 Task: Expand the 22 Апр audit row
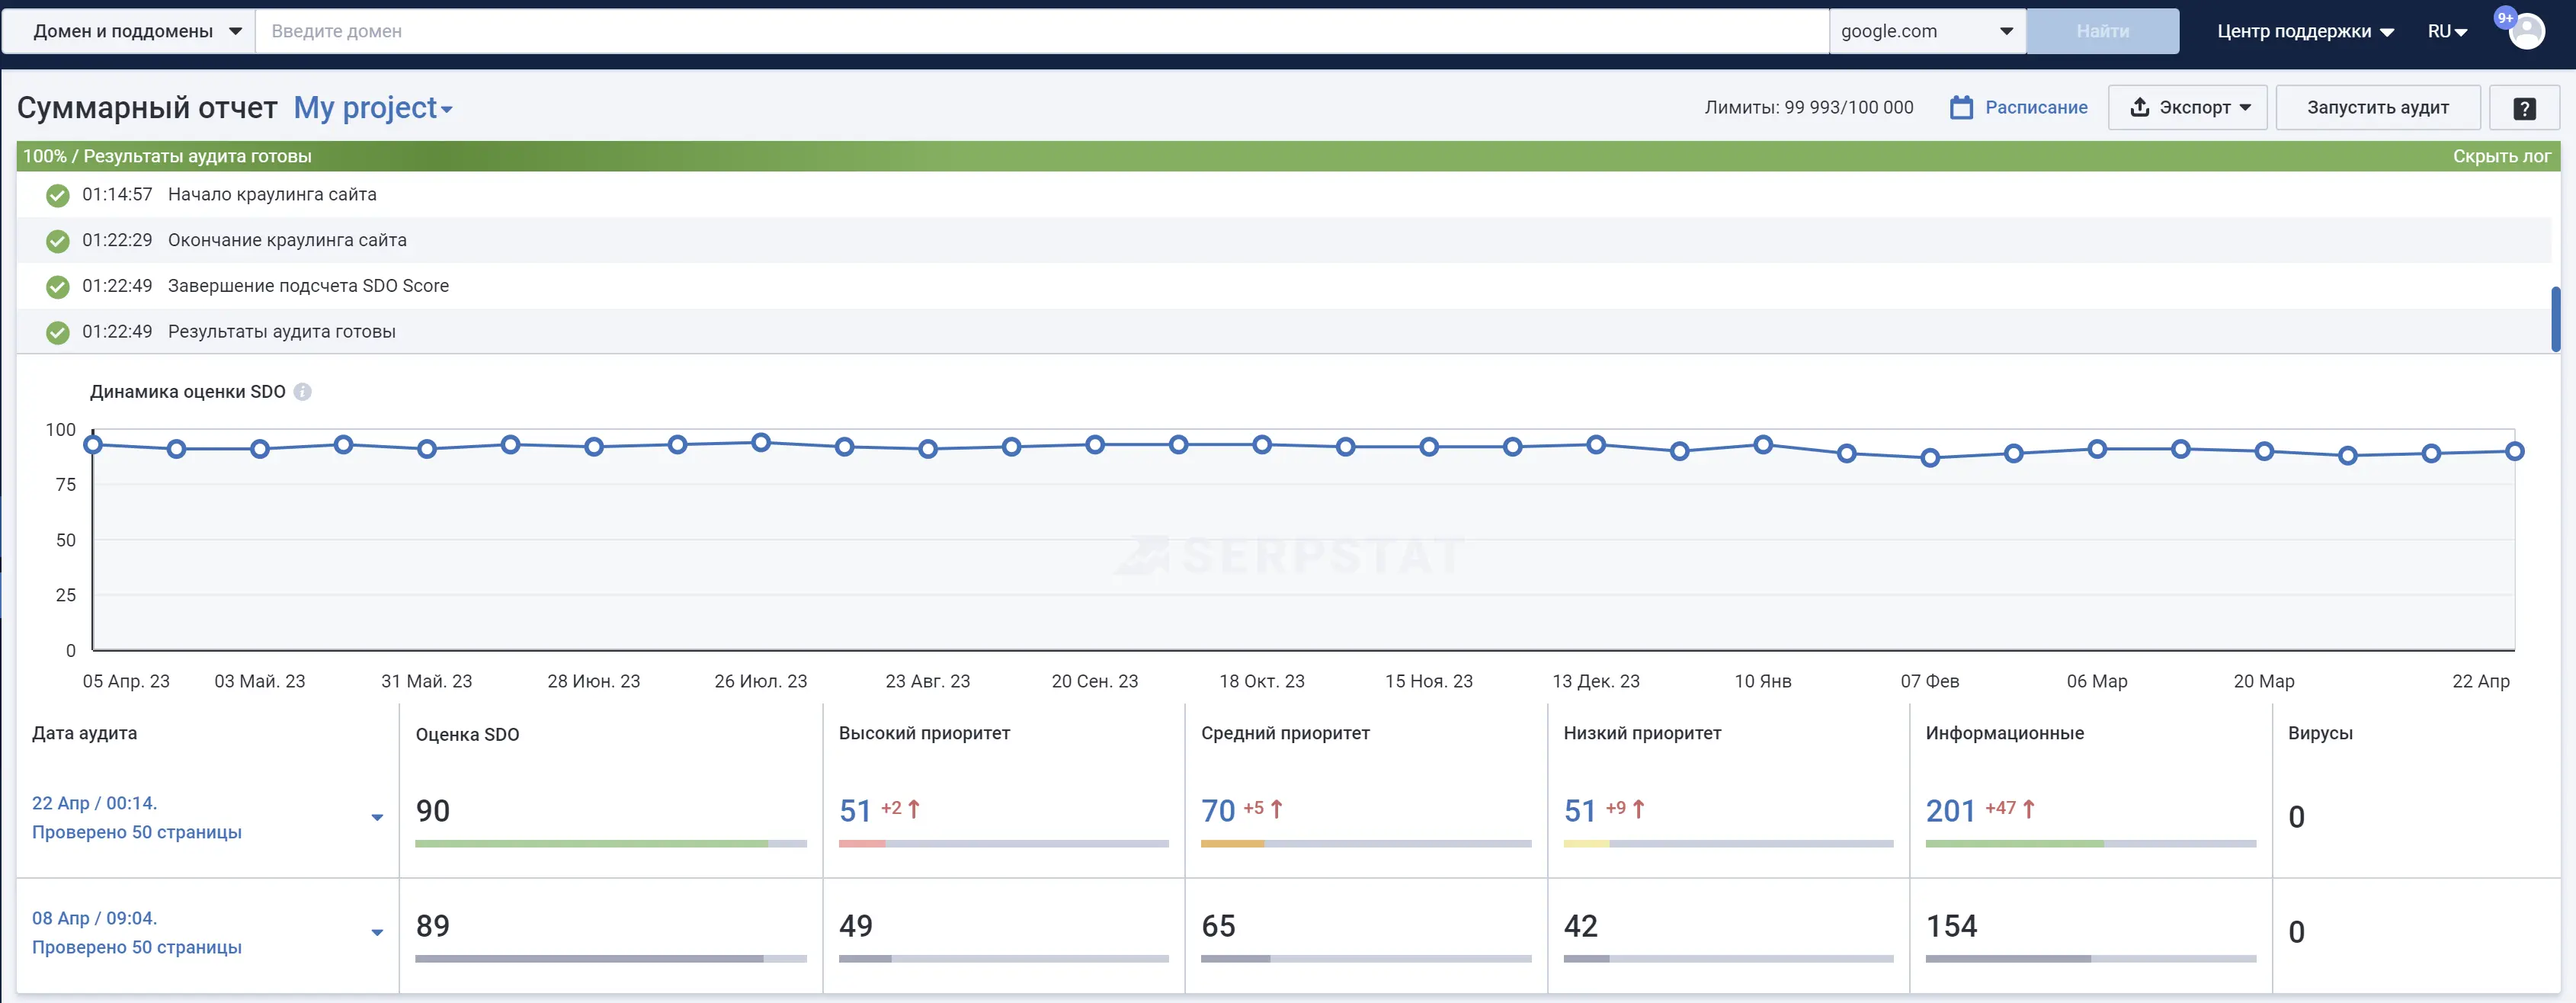point(377,817)
